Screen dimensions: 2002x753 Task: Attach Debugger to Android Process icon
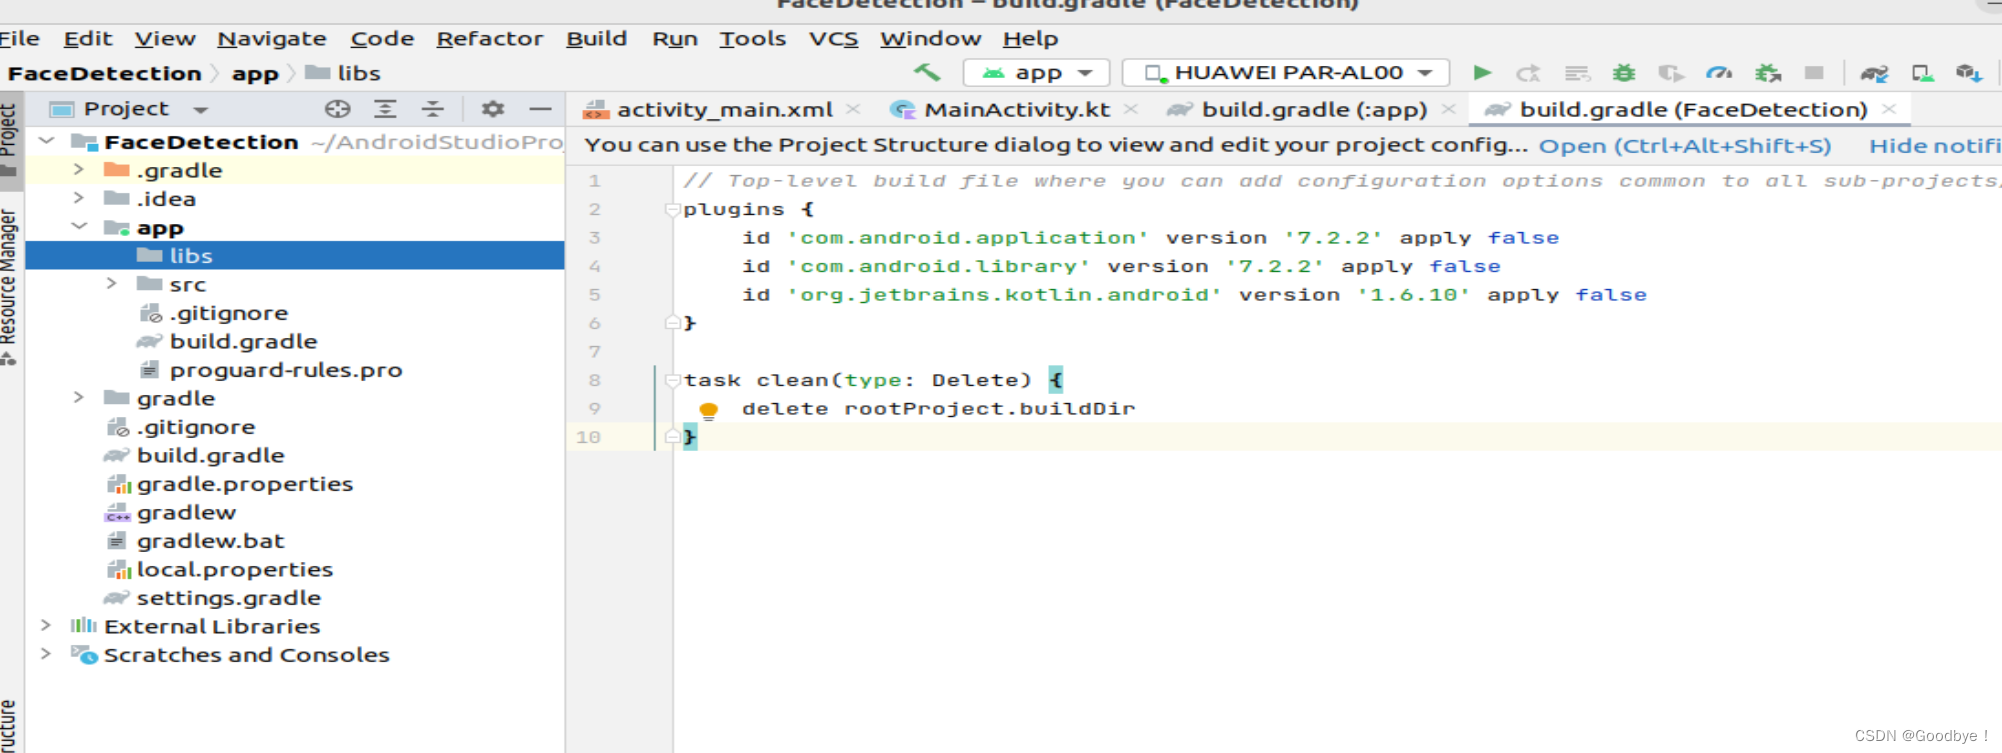[1768, 73]
